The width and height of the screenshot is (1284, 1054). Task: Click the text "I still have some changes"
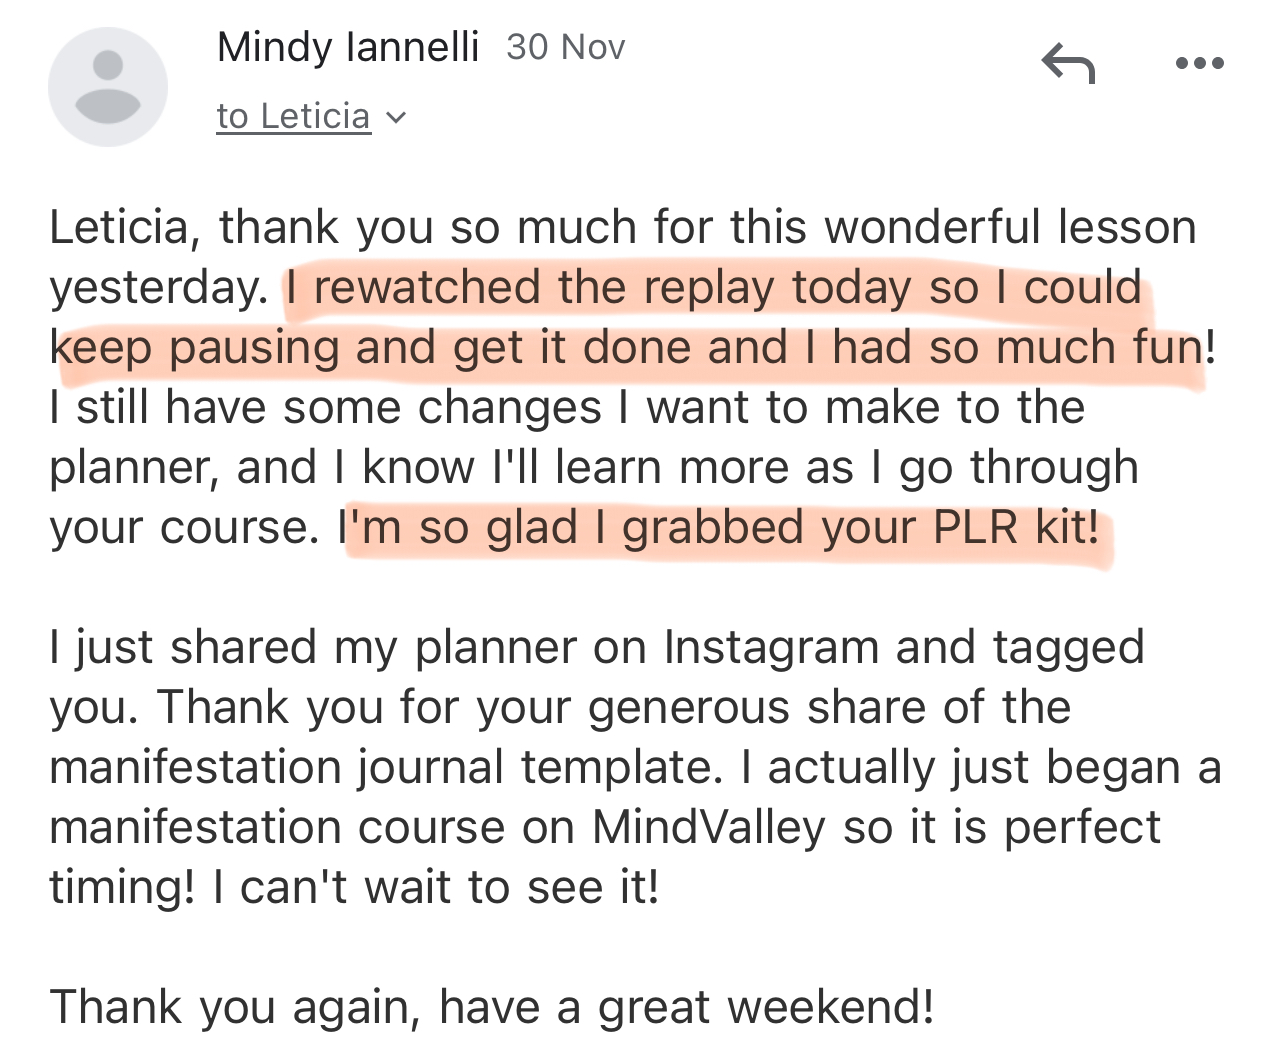tap(325, 408)
